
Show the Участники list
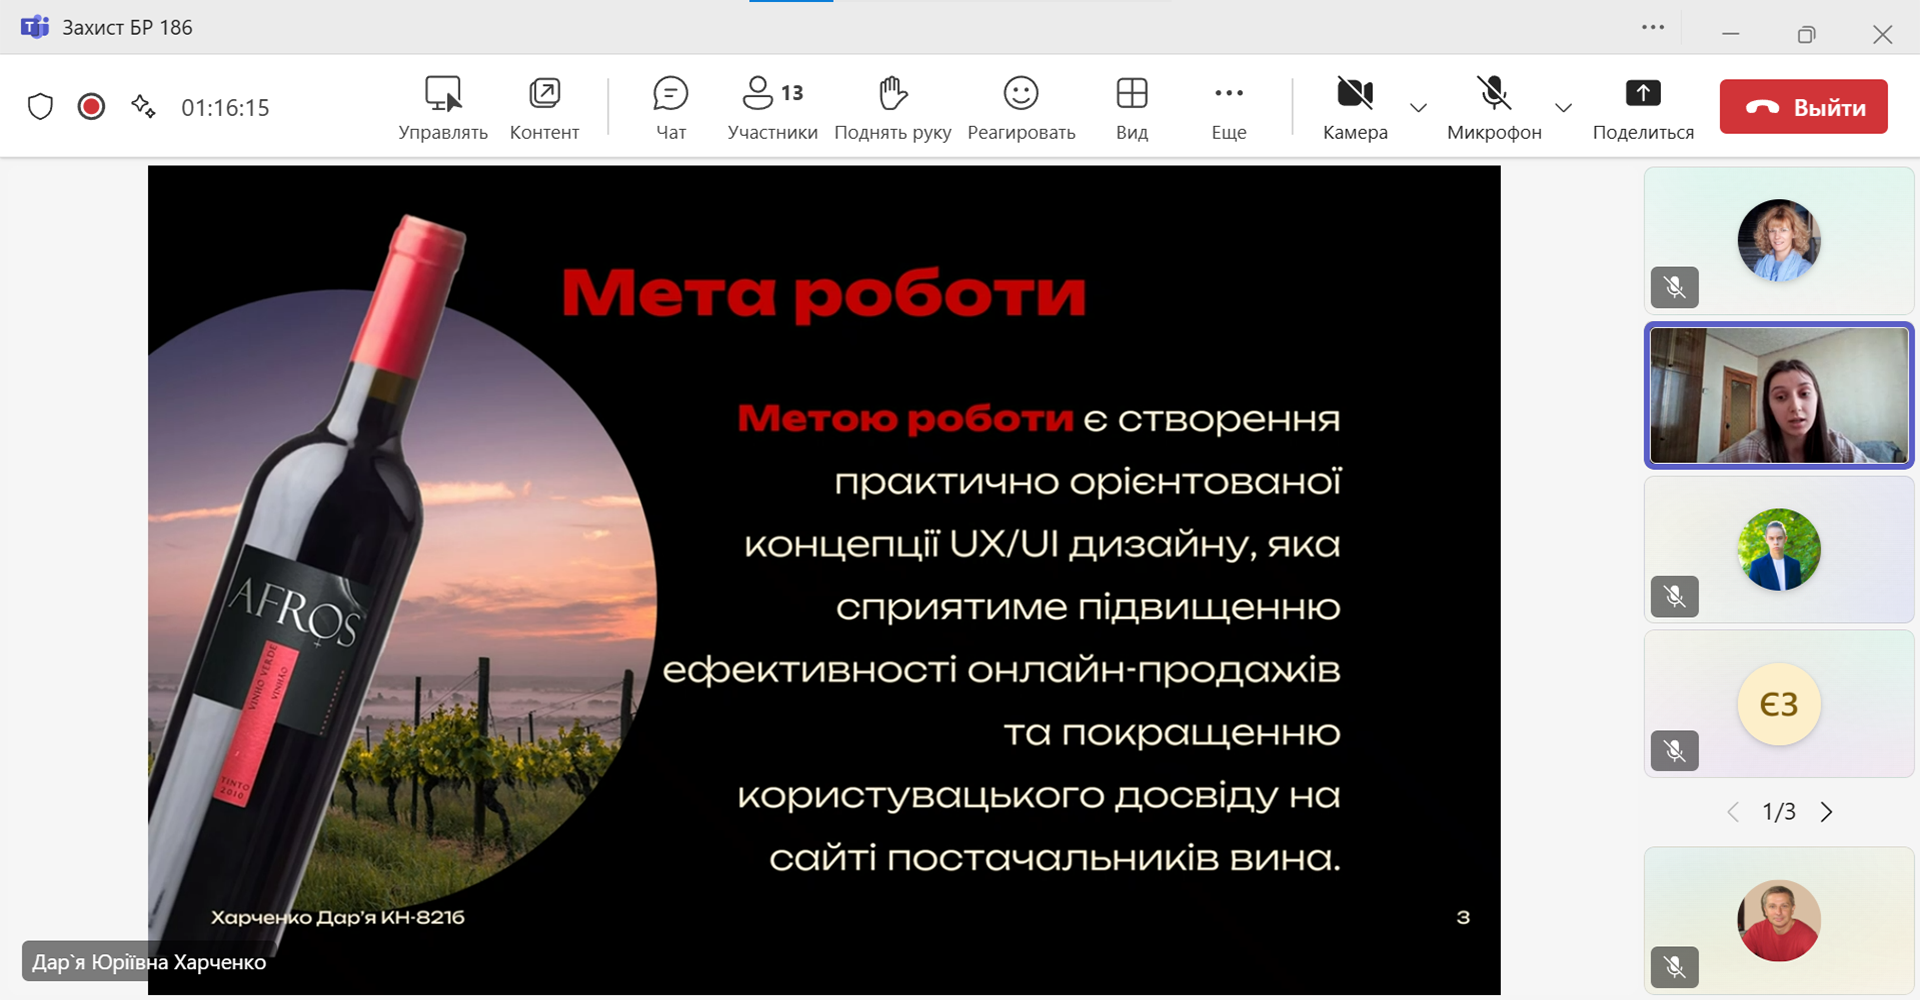pyautogui.click(x=772, y=107)
